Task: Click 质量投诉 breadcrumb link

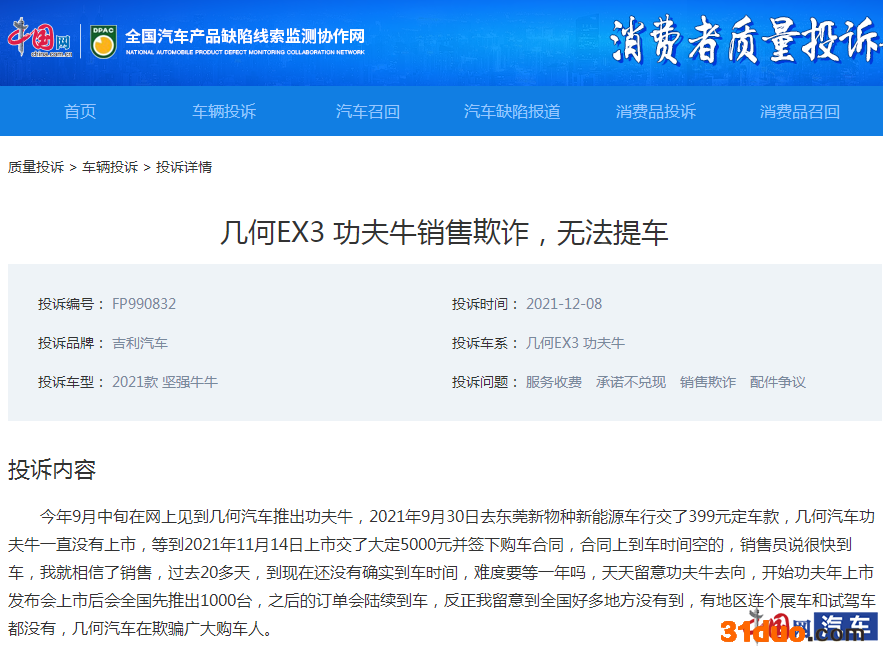Action: [x=36, y=167]
